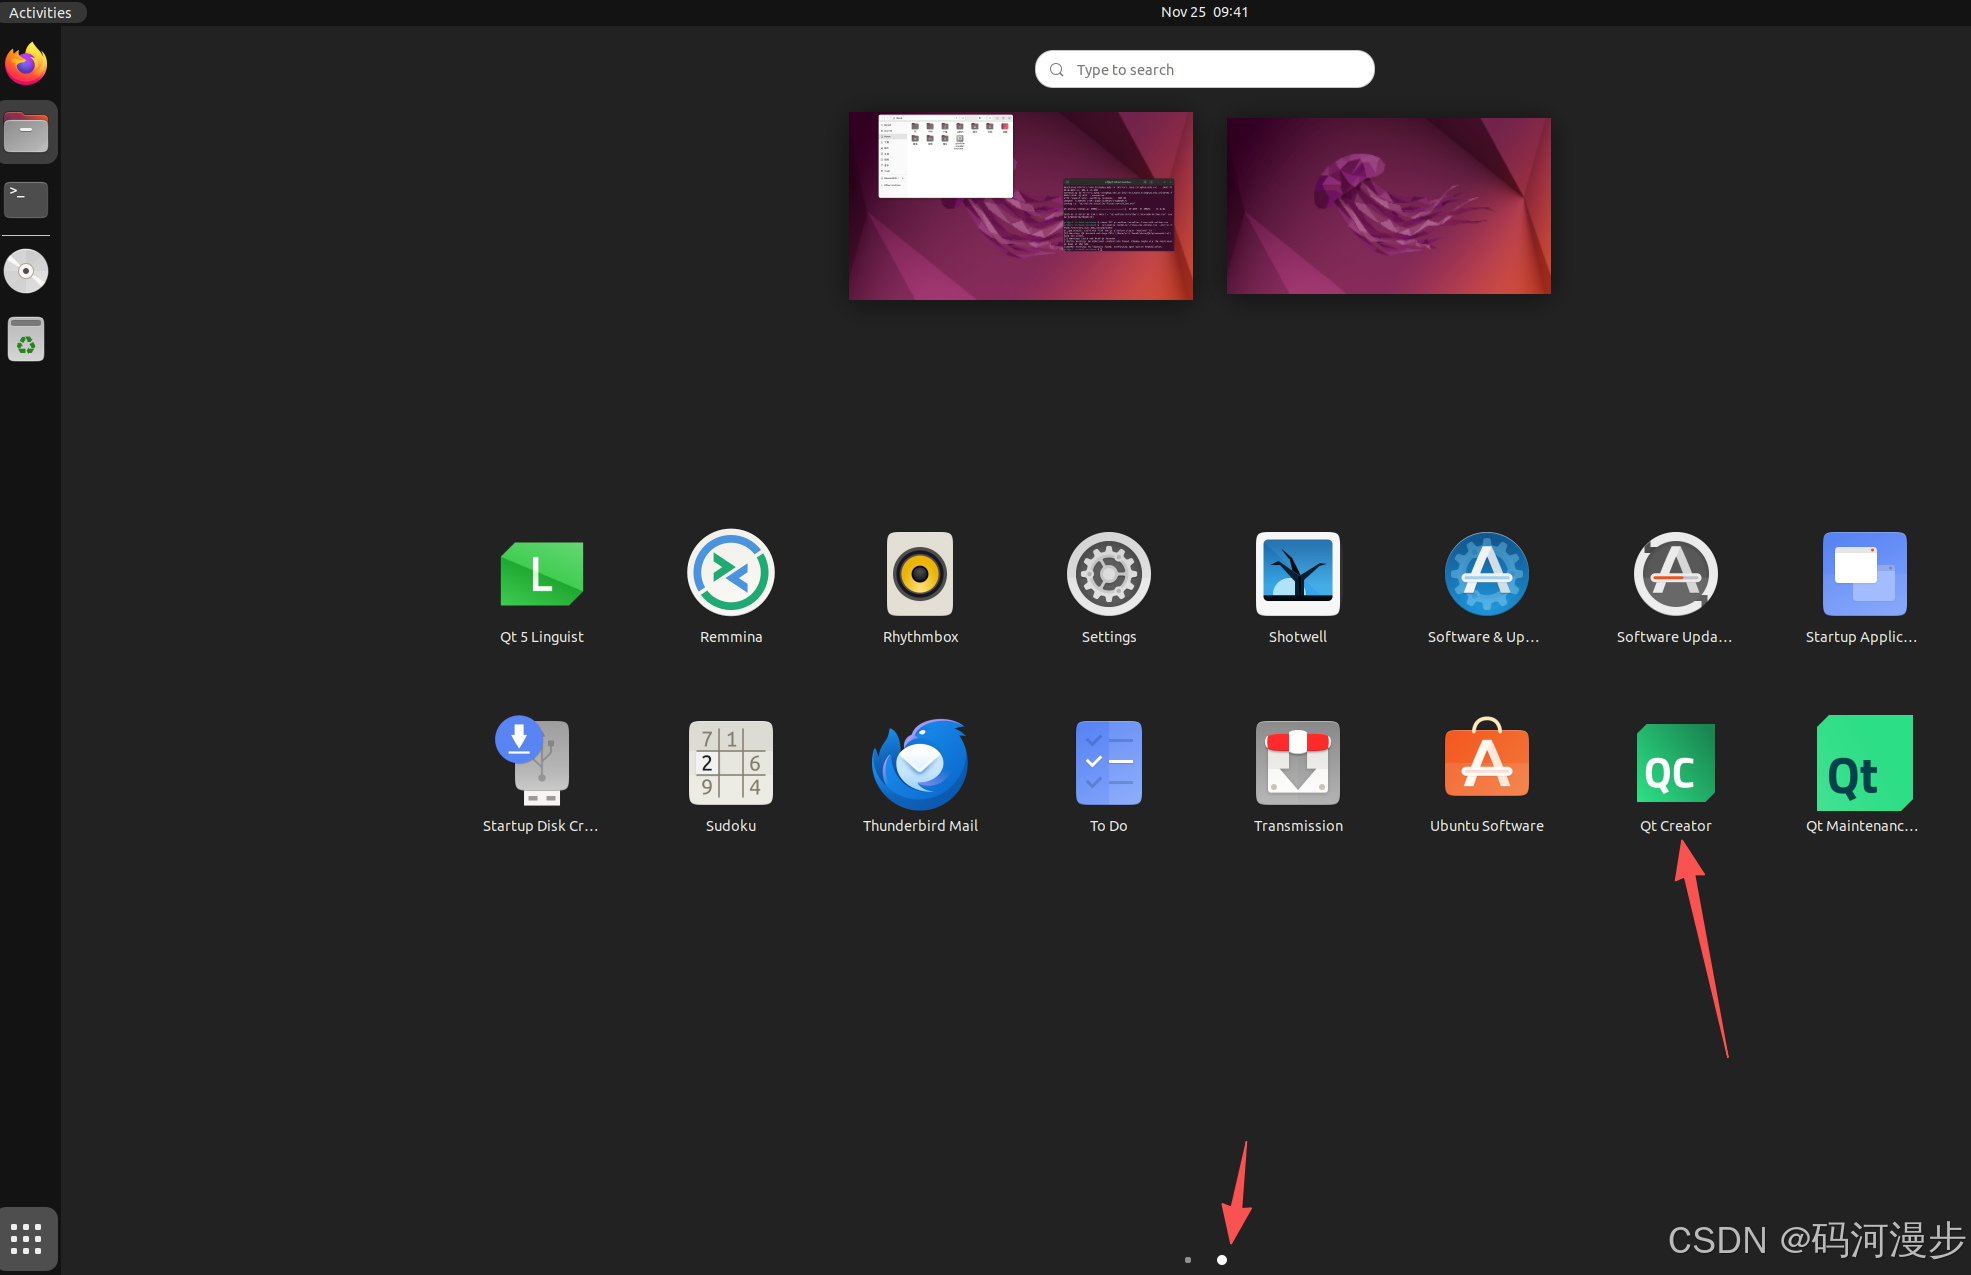
Task: Open Qt 5 Linguist app
Action: [x=541, y=574]
